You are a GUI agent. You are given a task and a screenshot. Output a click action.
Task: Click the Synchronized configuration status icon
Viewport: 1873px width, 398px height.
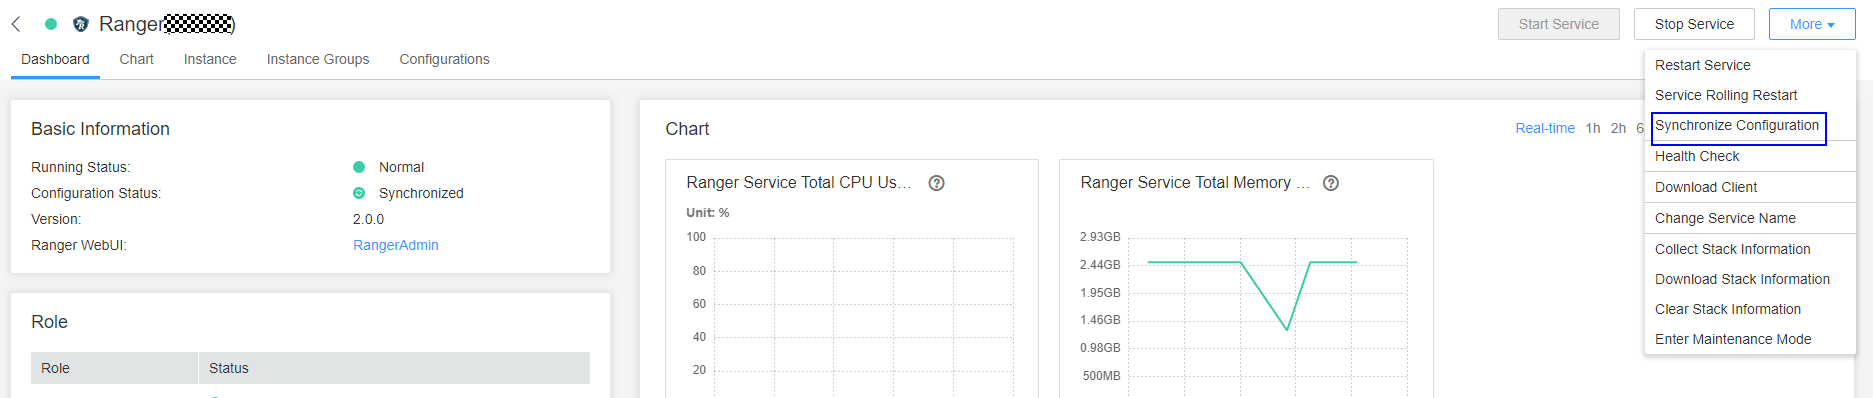tap(359, 193)
